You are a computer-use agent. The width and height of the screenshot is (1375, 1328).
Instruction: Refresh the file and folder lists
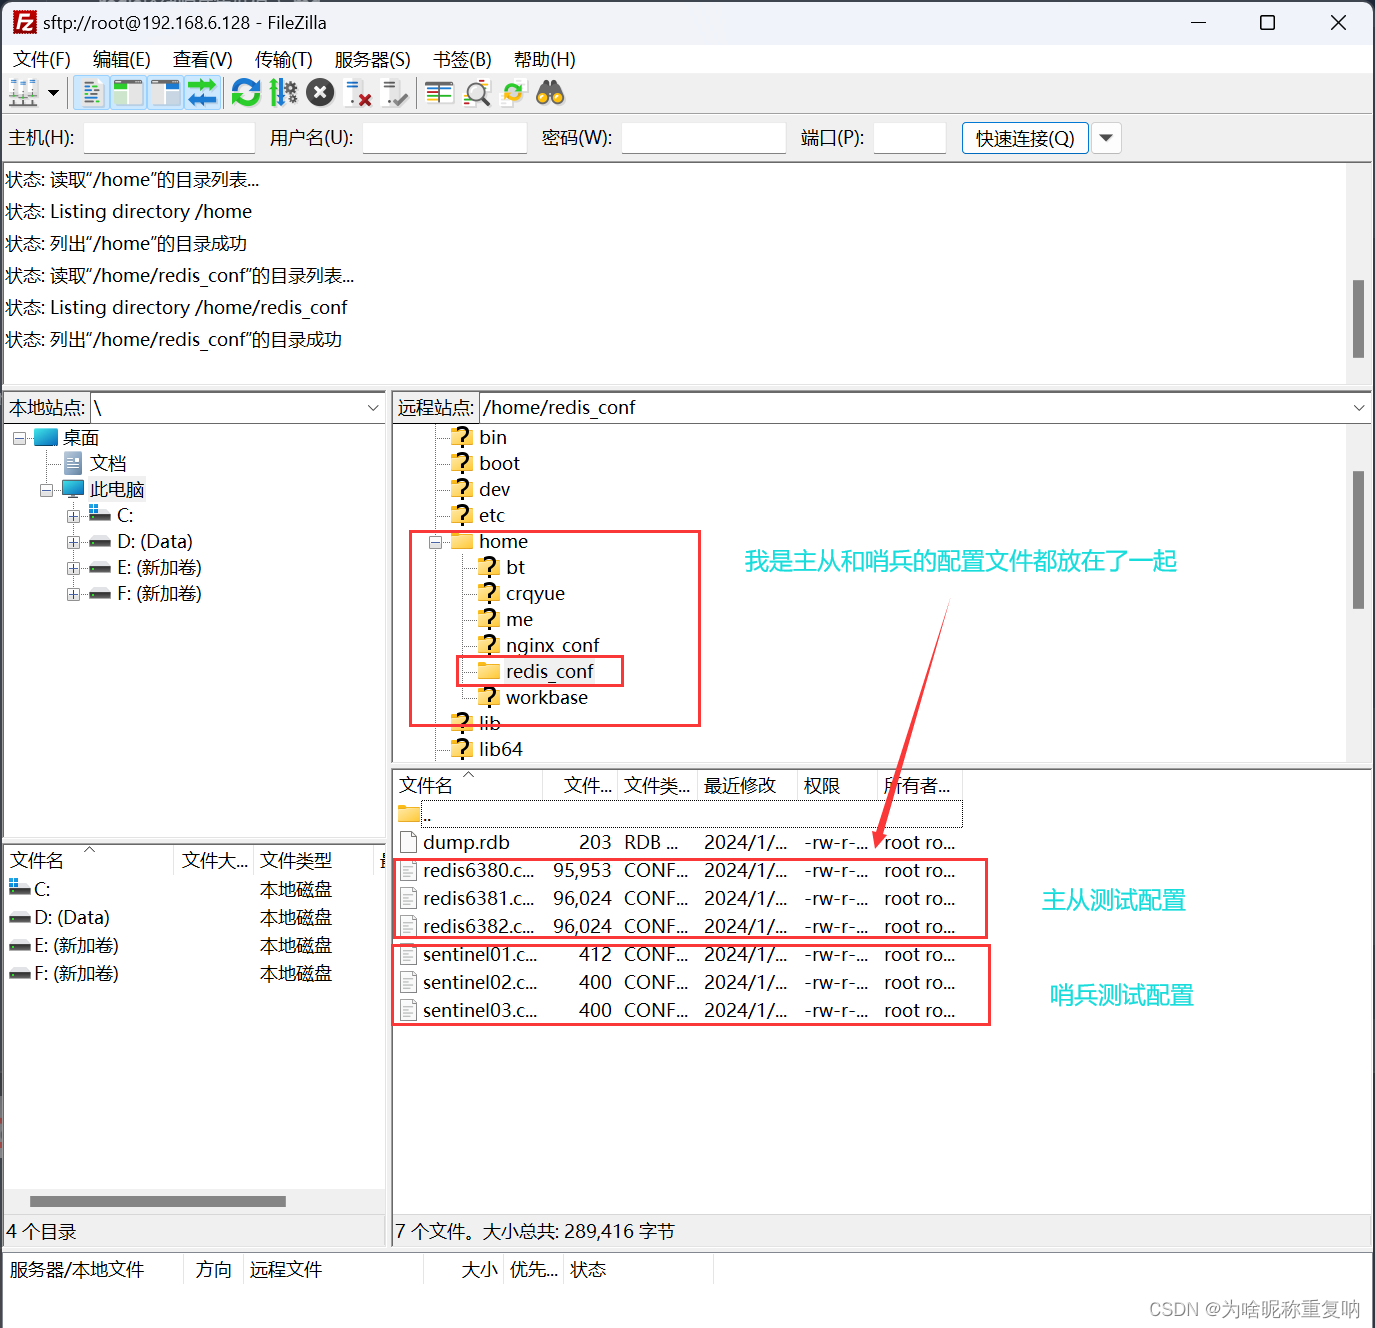coord(246,93)
